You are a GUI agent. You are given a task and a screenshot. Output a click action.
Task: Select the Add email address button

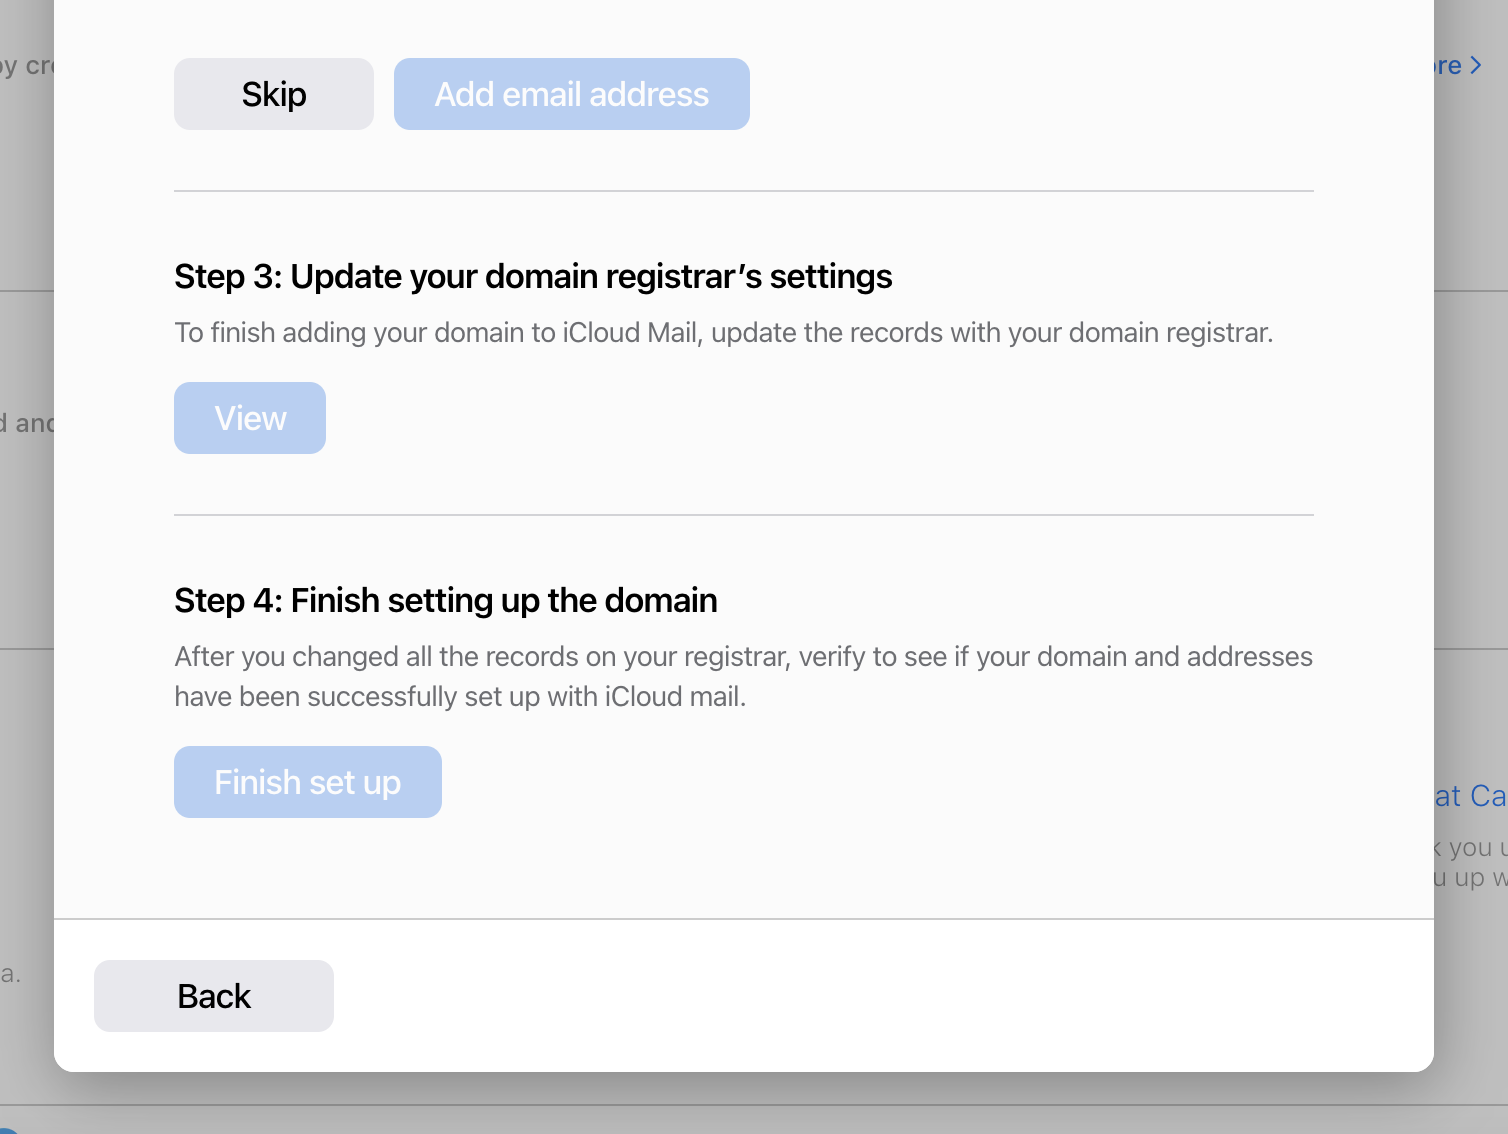pyautogui.click(x=572, y=94)
